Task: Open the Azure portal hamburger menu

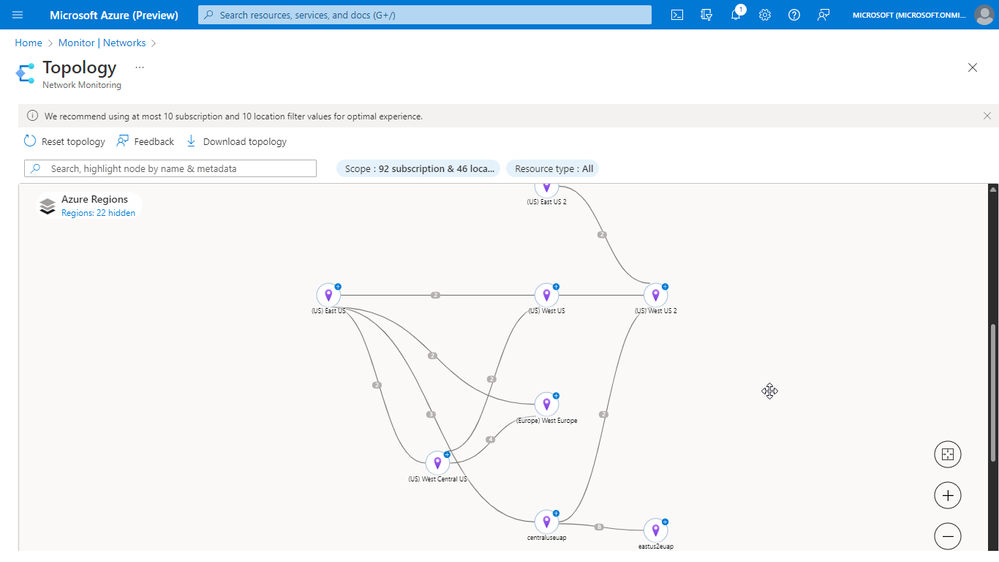Action: (17, 15)
